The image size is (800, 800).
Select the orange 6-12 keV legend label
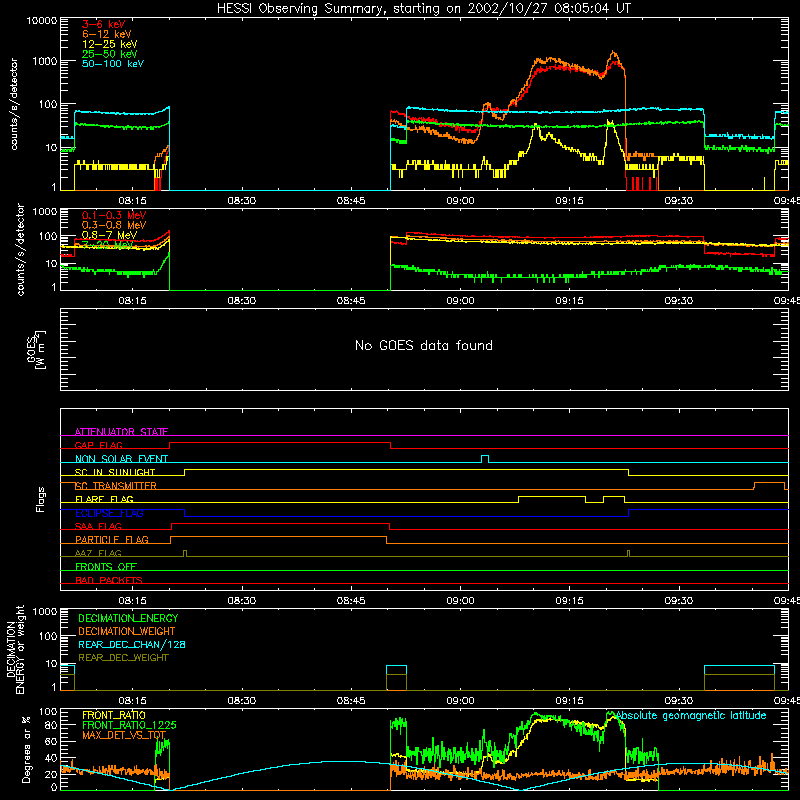click(107, 34)
